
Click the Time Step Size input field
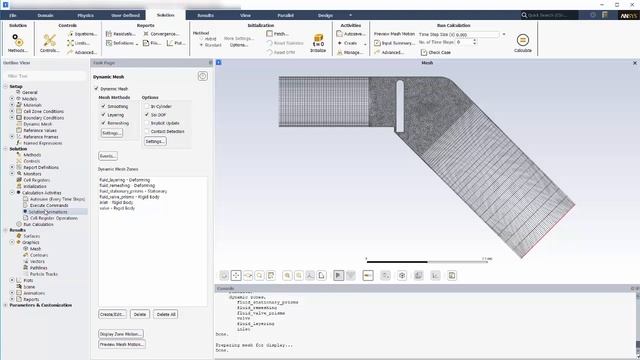pos(477,35)
